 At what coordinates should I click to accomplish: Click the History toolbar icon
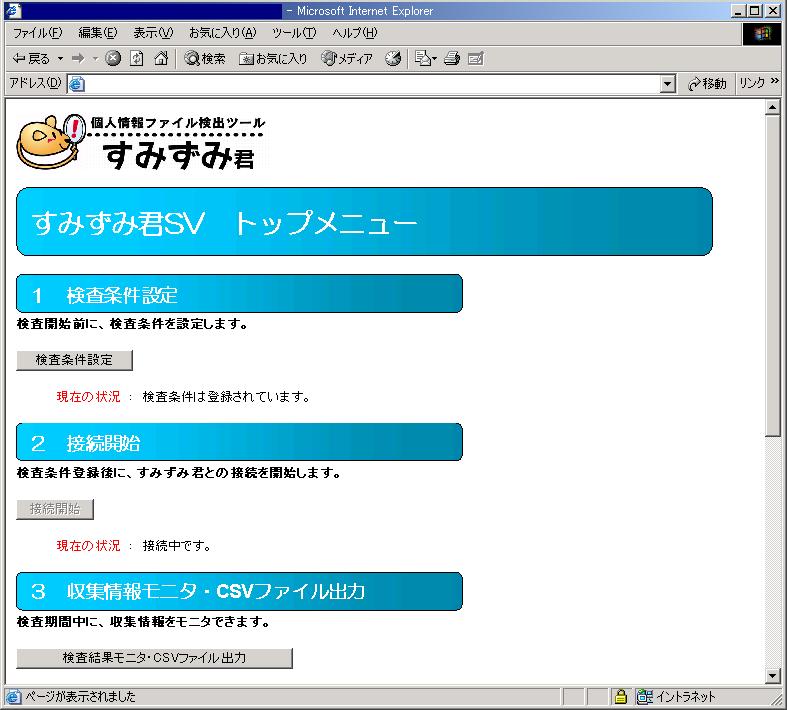pyautogui.click(x=393, y=59)
